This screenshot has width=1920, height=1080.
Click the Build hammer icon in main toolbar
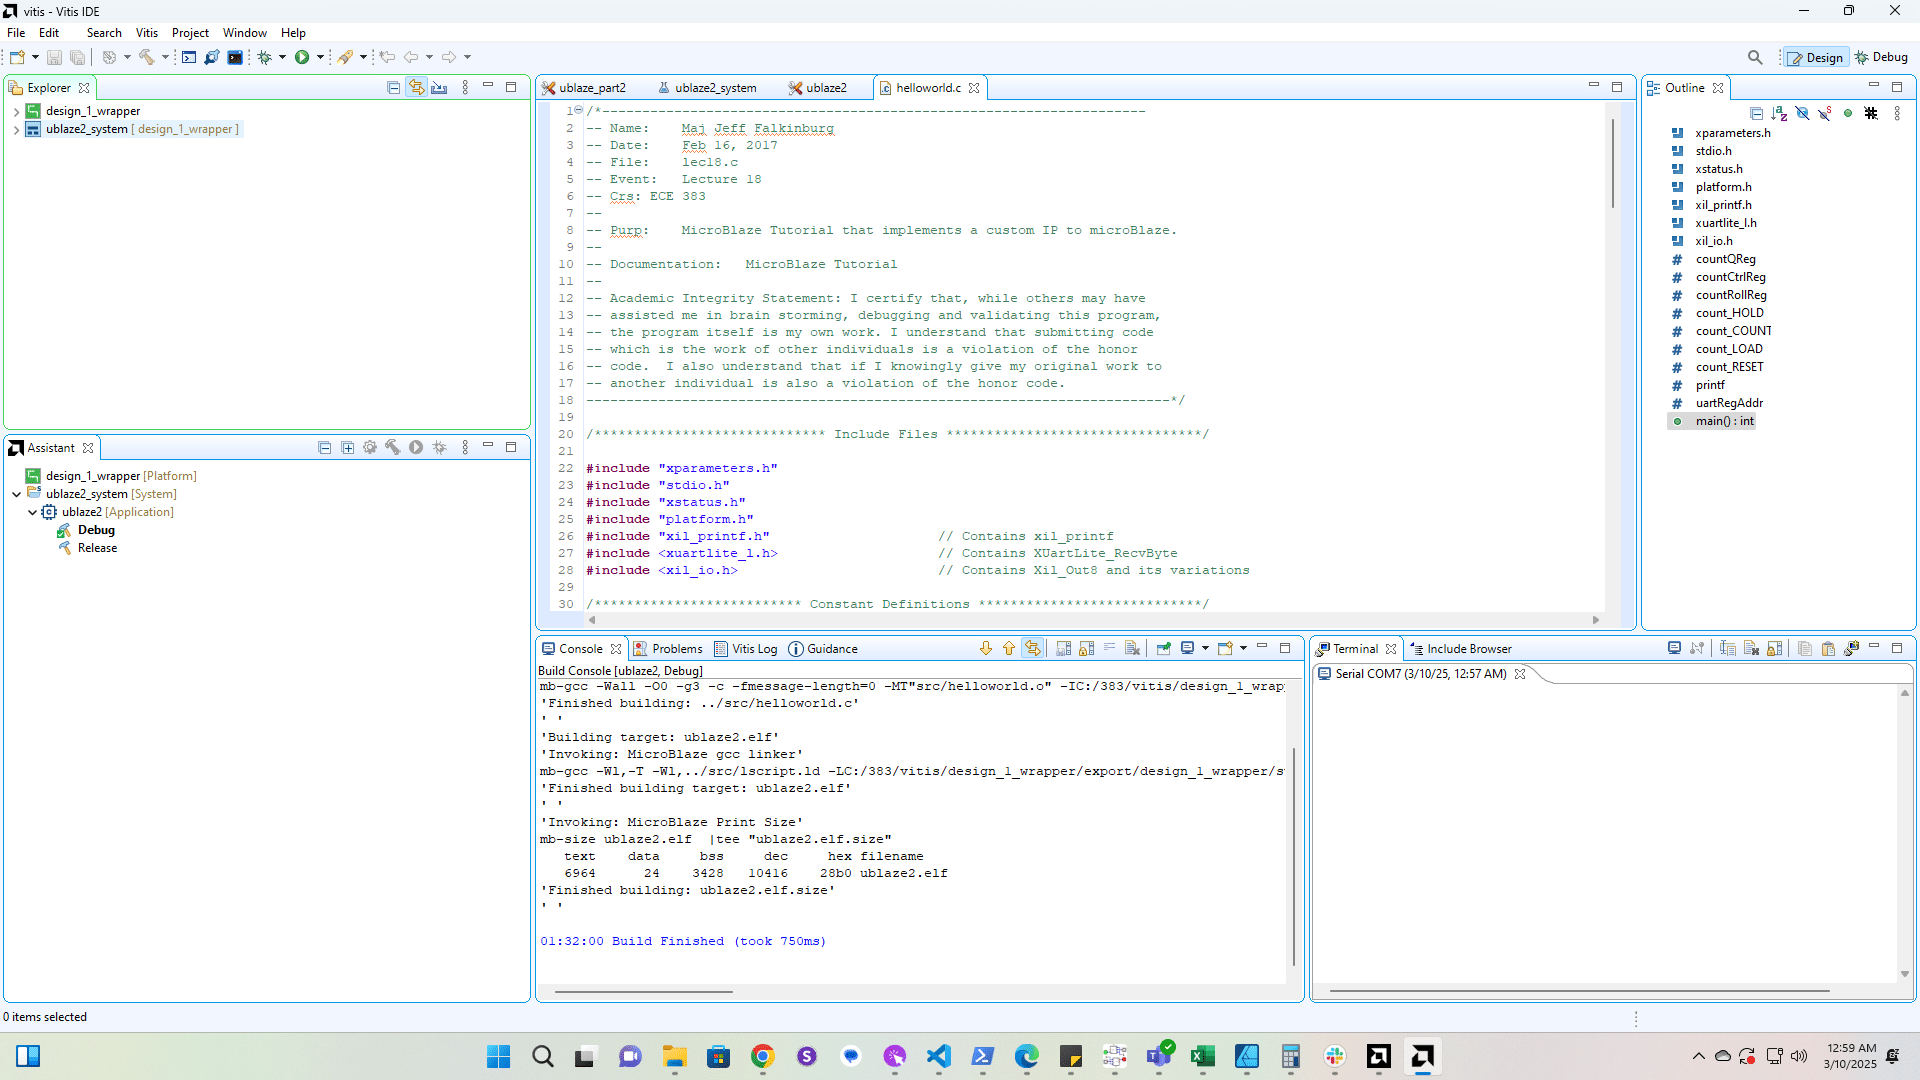(x=147, y=57)
